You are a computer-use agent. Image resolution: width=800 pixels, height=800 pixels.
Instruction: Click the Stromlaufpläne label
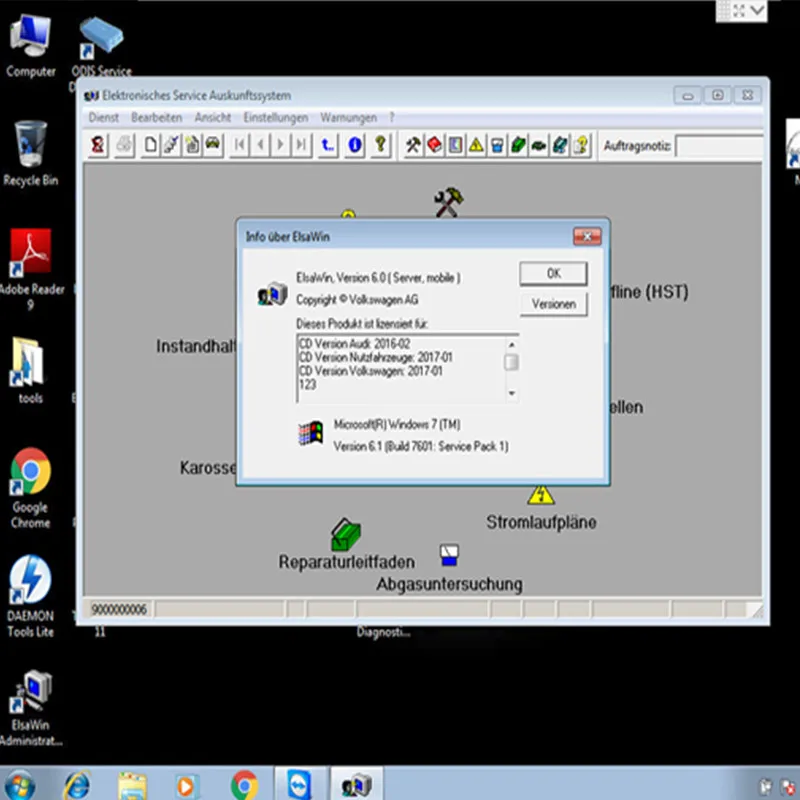click(x=541, y=522)
